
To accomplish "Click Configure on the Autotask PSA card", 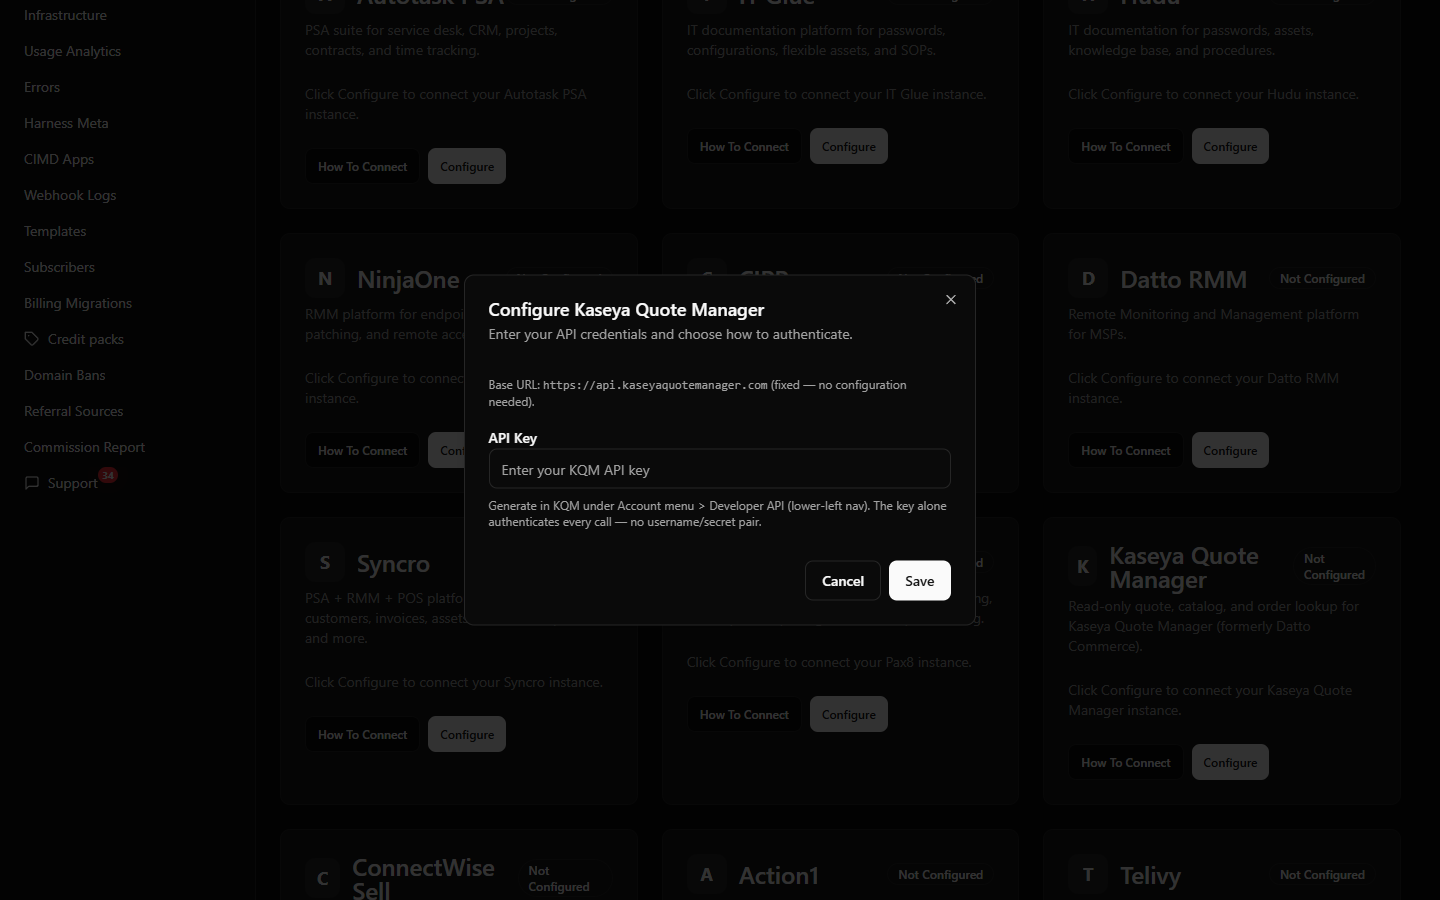I will click(x=467, y=167).
